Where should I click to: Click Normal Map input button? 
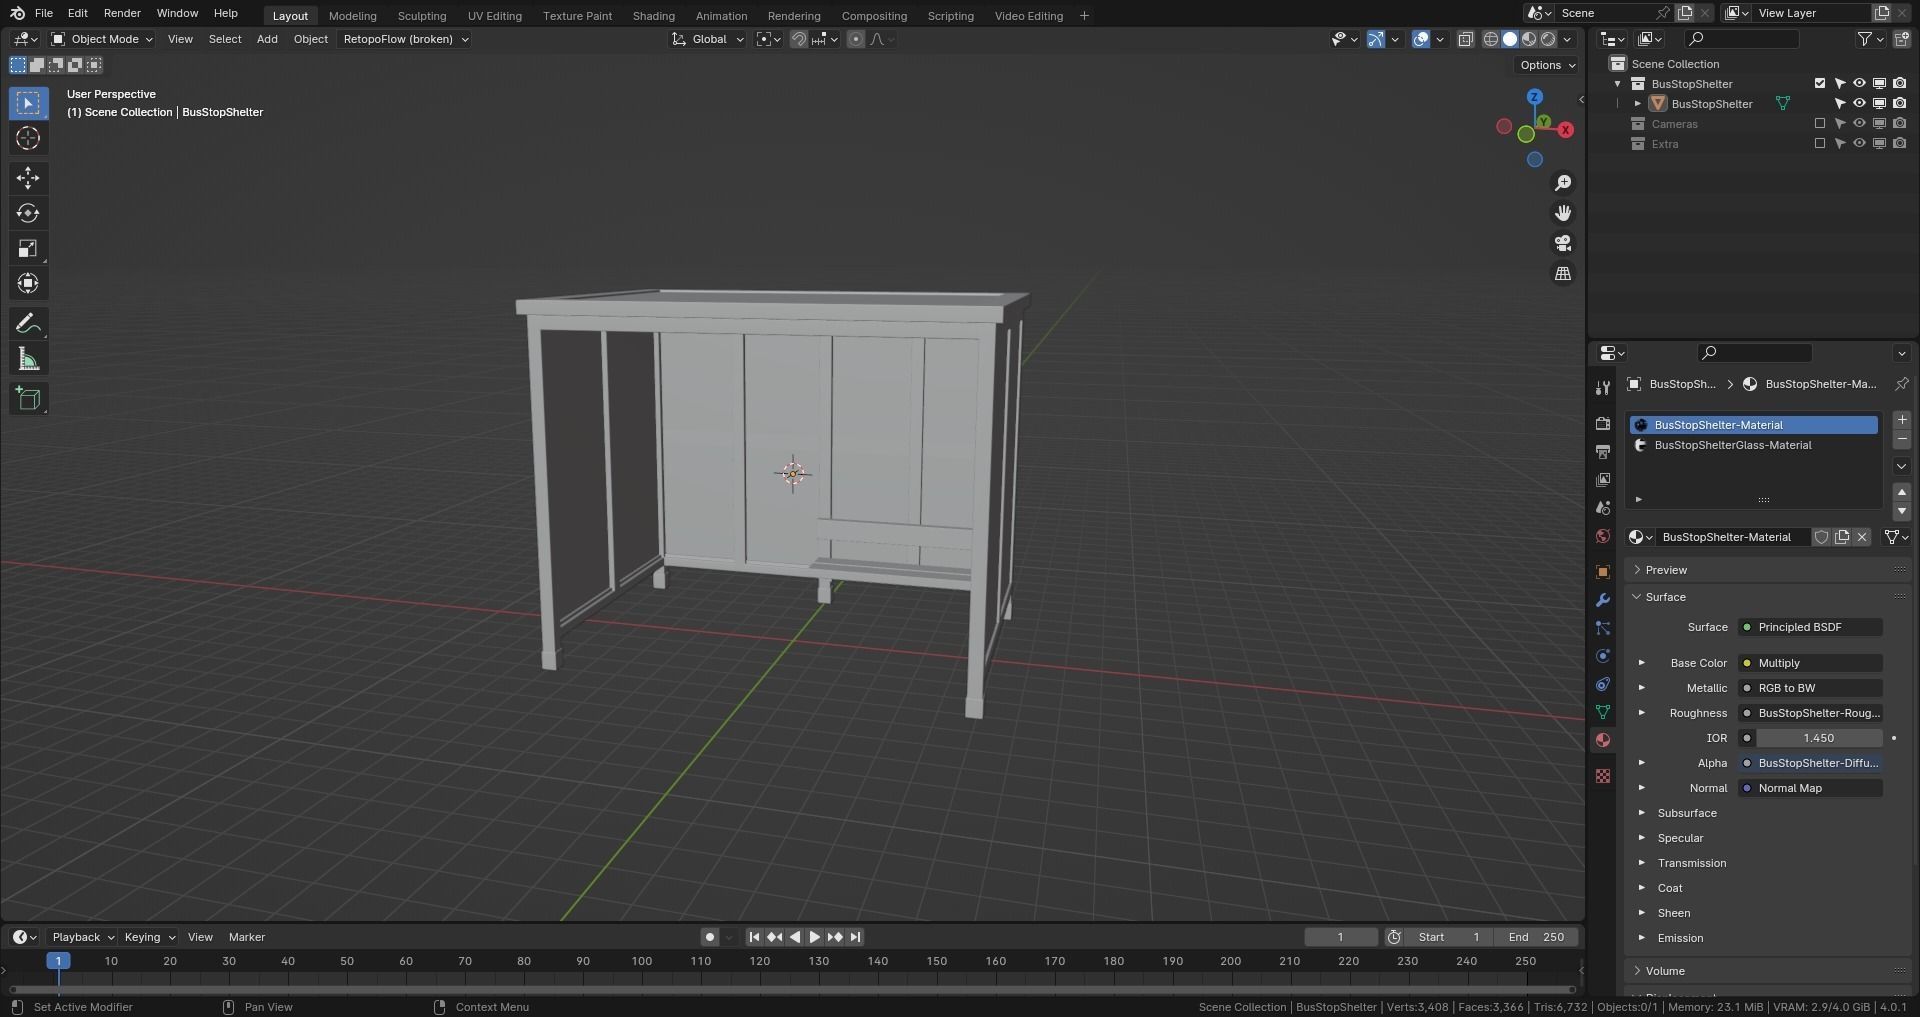1811,788
